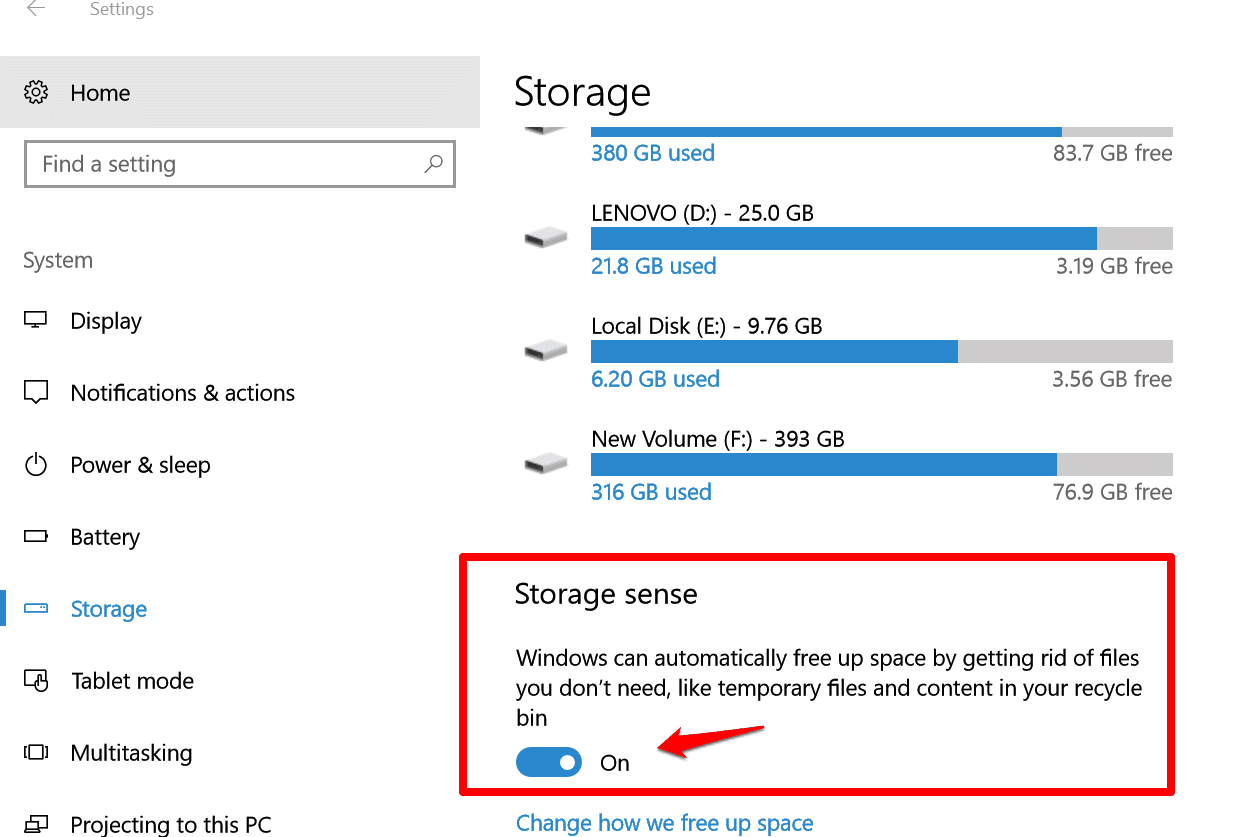Click the Projecting to this PC icon
Screen dimensions: 1243x837
pos(36,823)
